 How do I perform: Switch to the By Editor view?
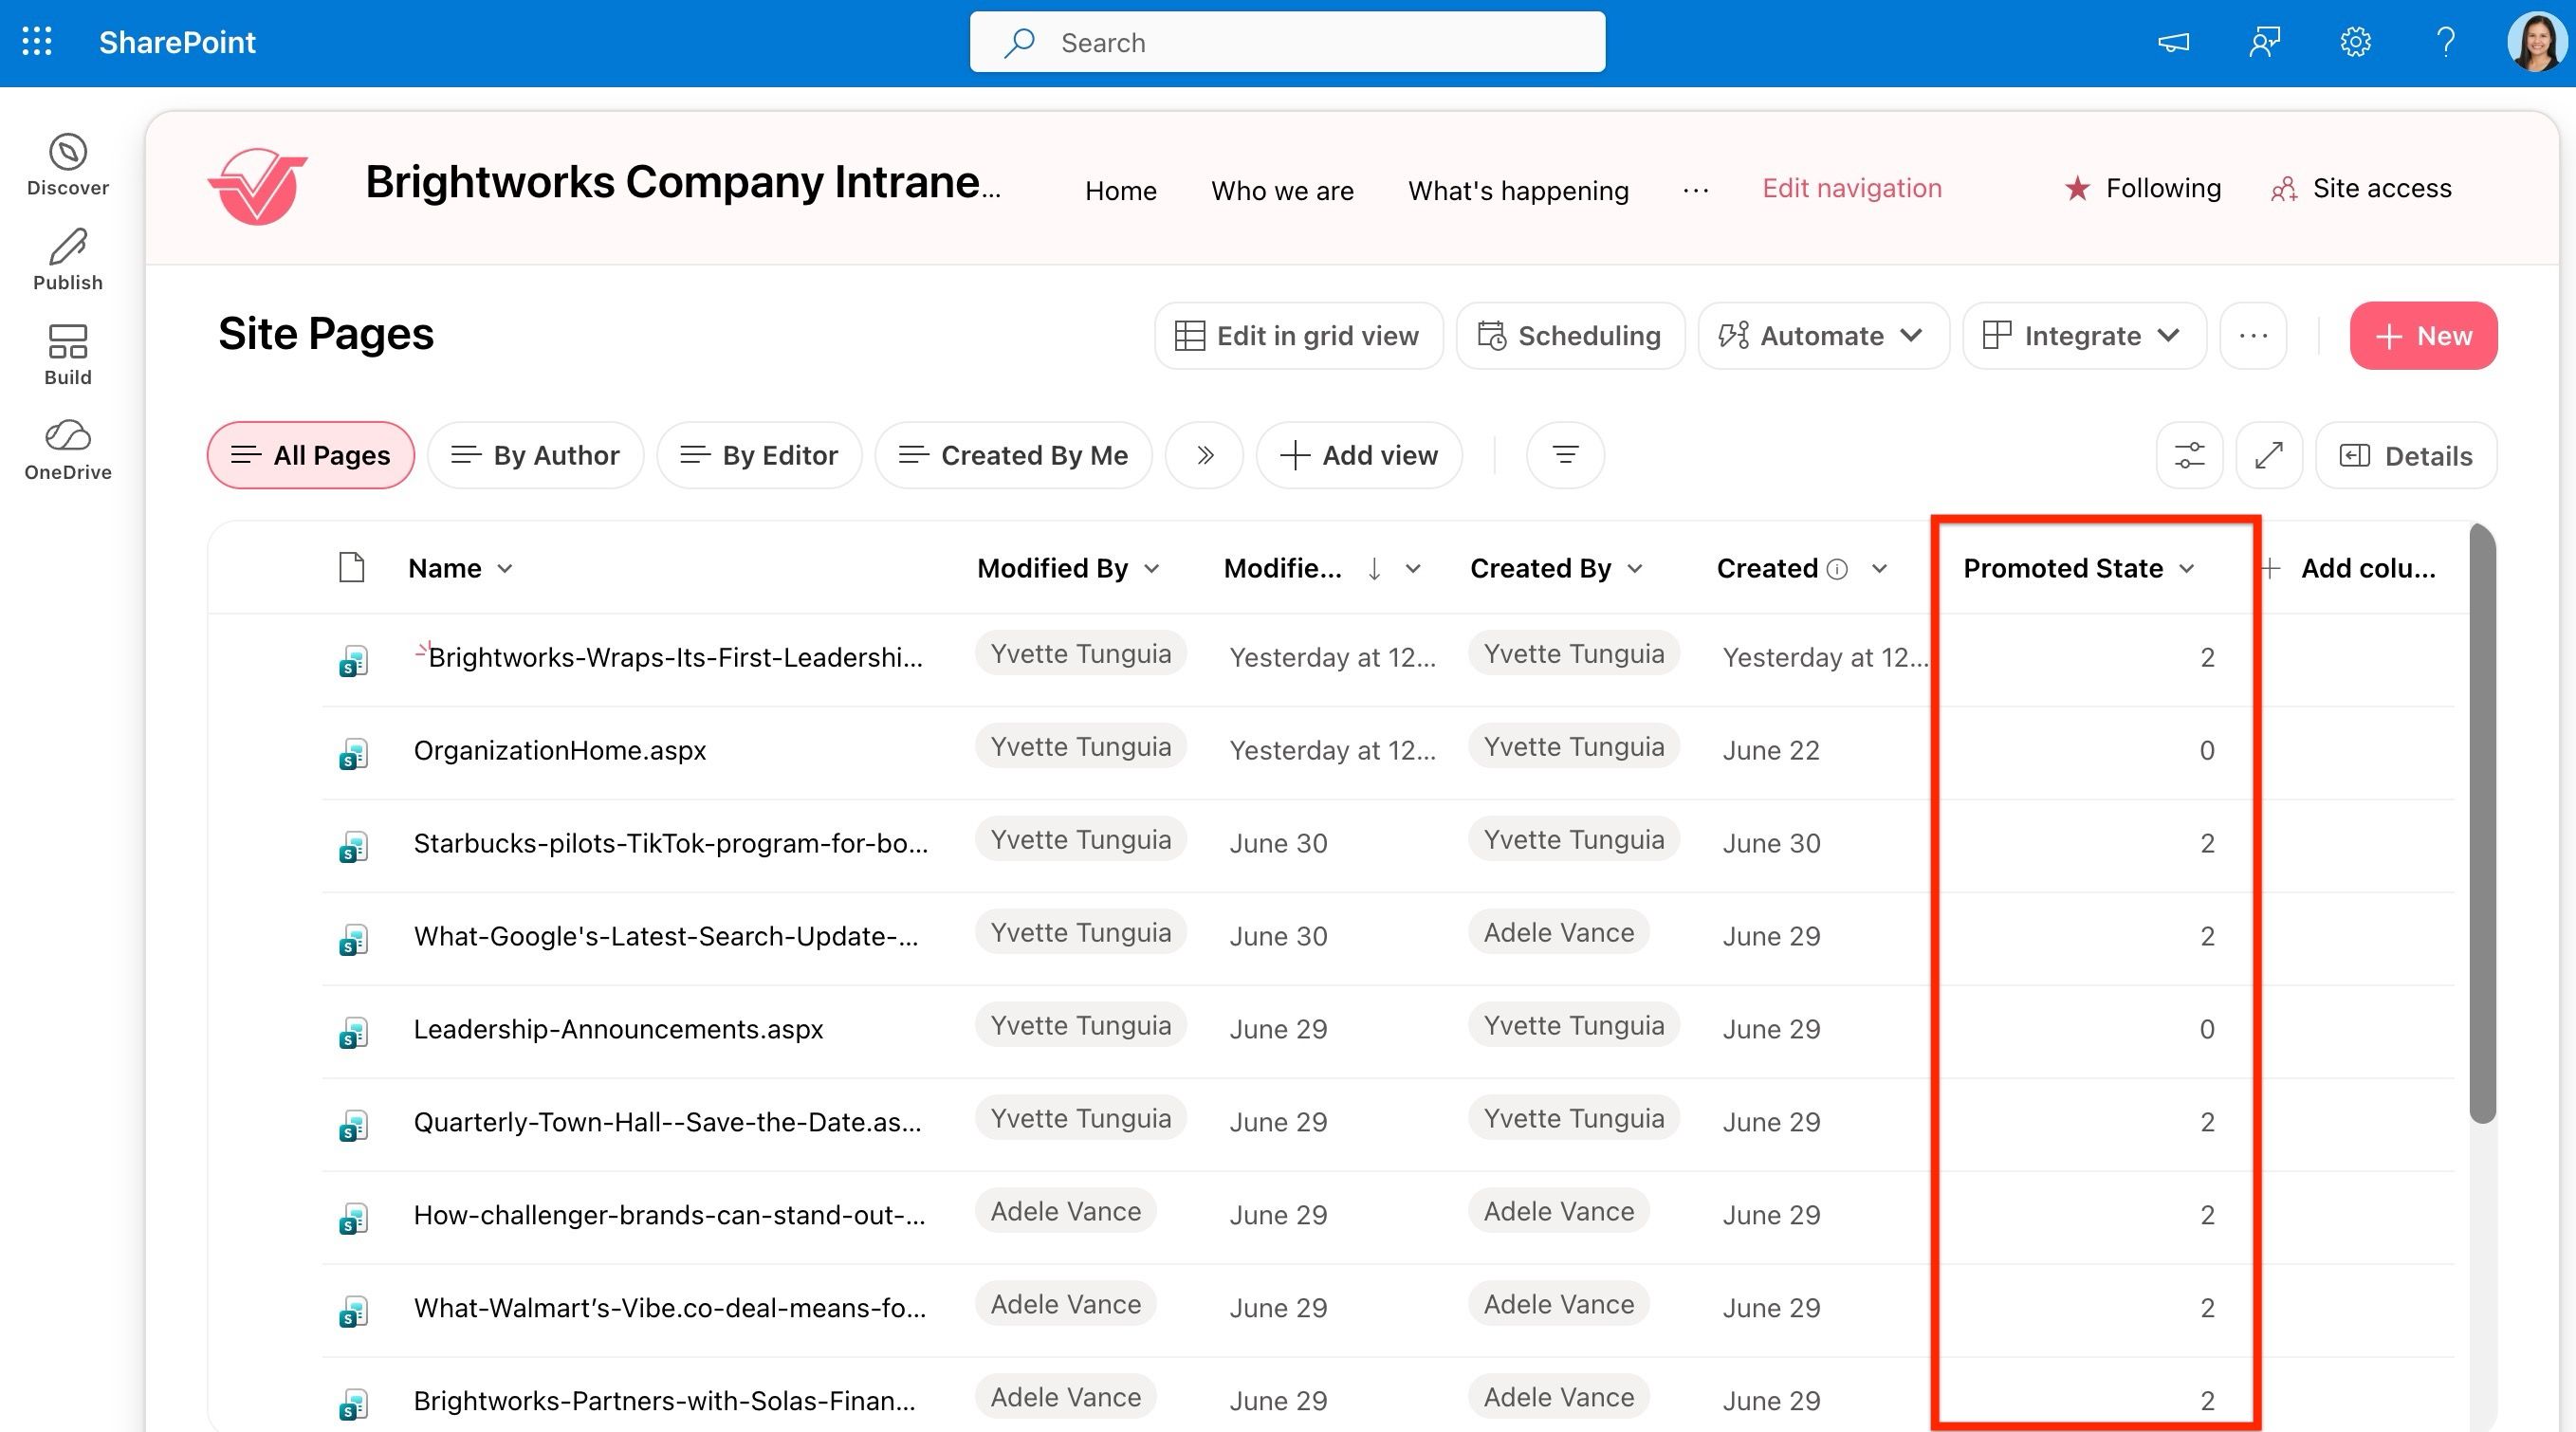click(759, 455)
